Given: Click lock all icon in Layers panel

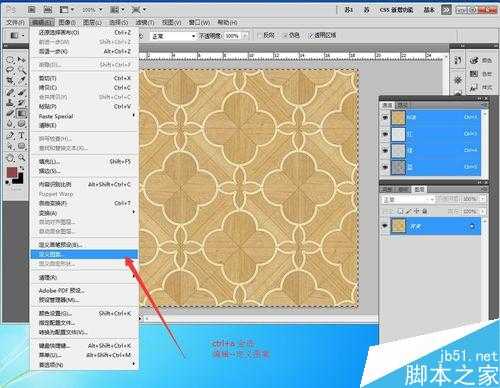Looking at the screenshot, I should [424, 211].
